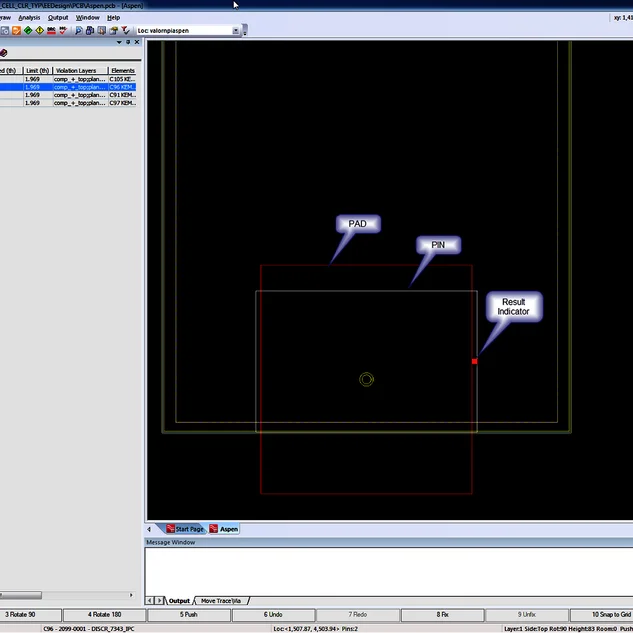Click the yellow circle origin in canvas
This screenshot has height=633, width=633.
pos(366,379)
